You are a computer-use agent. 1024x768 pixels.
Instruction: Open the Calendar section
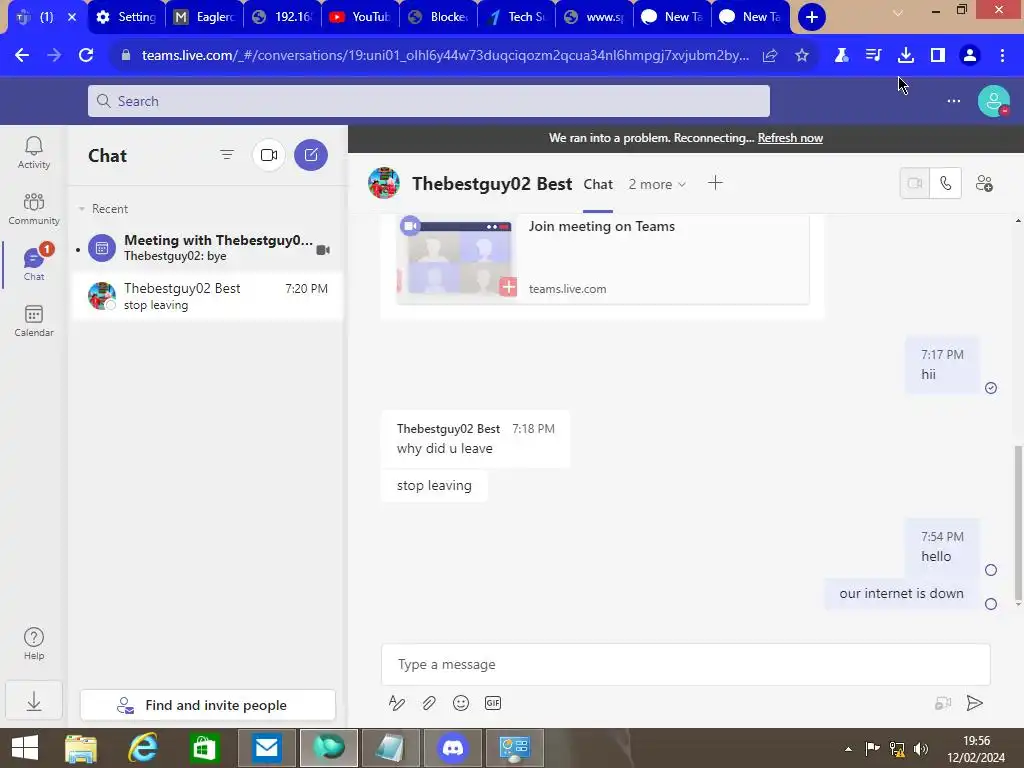pos(33,321)
